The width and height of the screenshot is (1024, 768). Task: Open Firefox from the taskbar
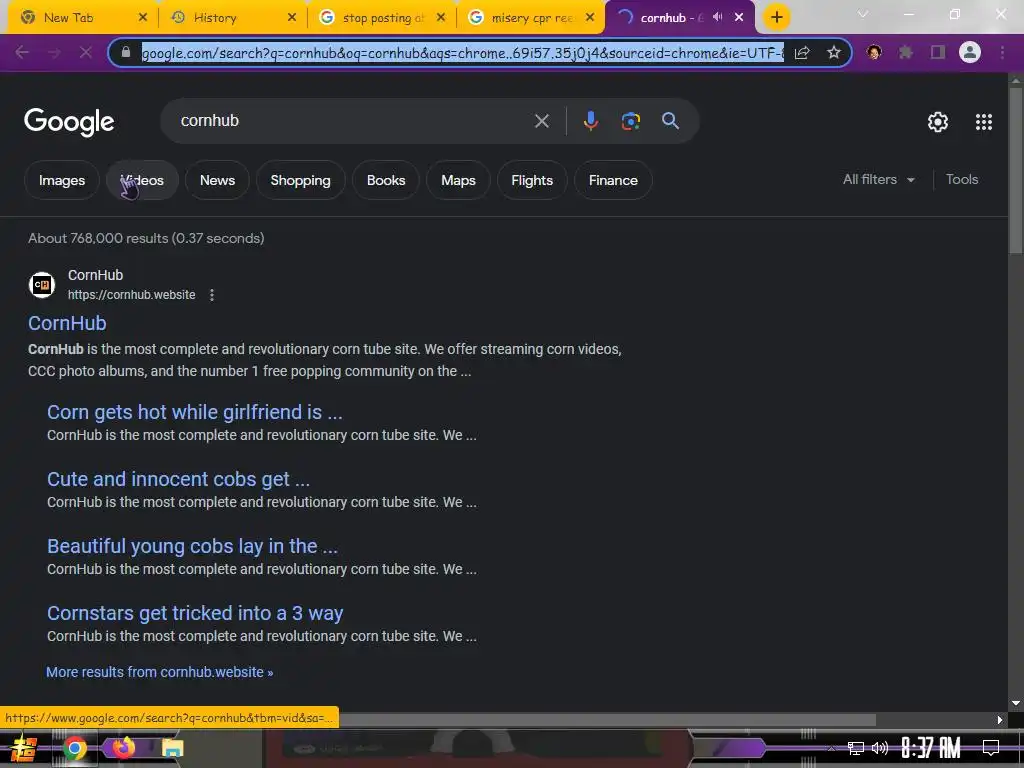click(x=123, y=747)
